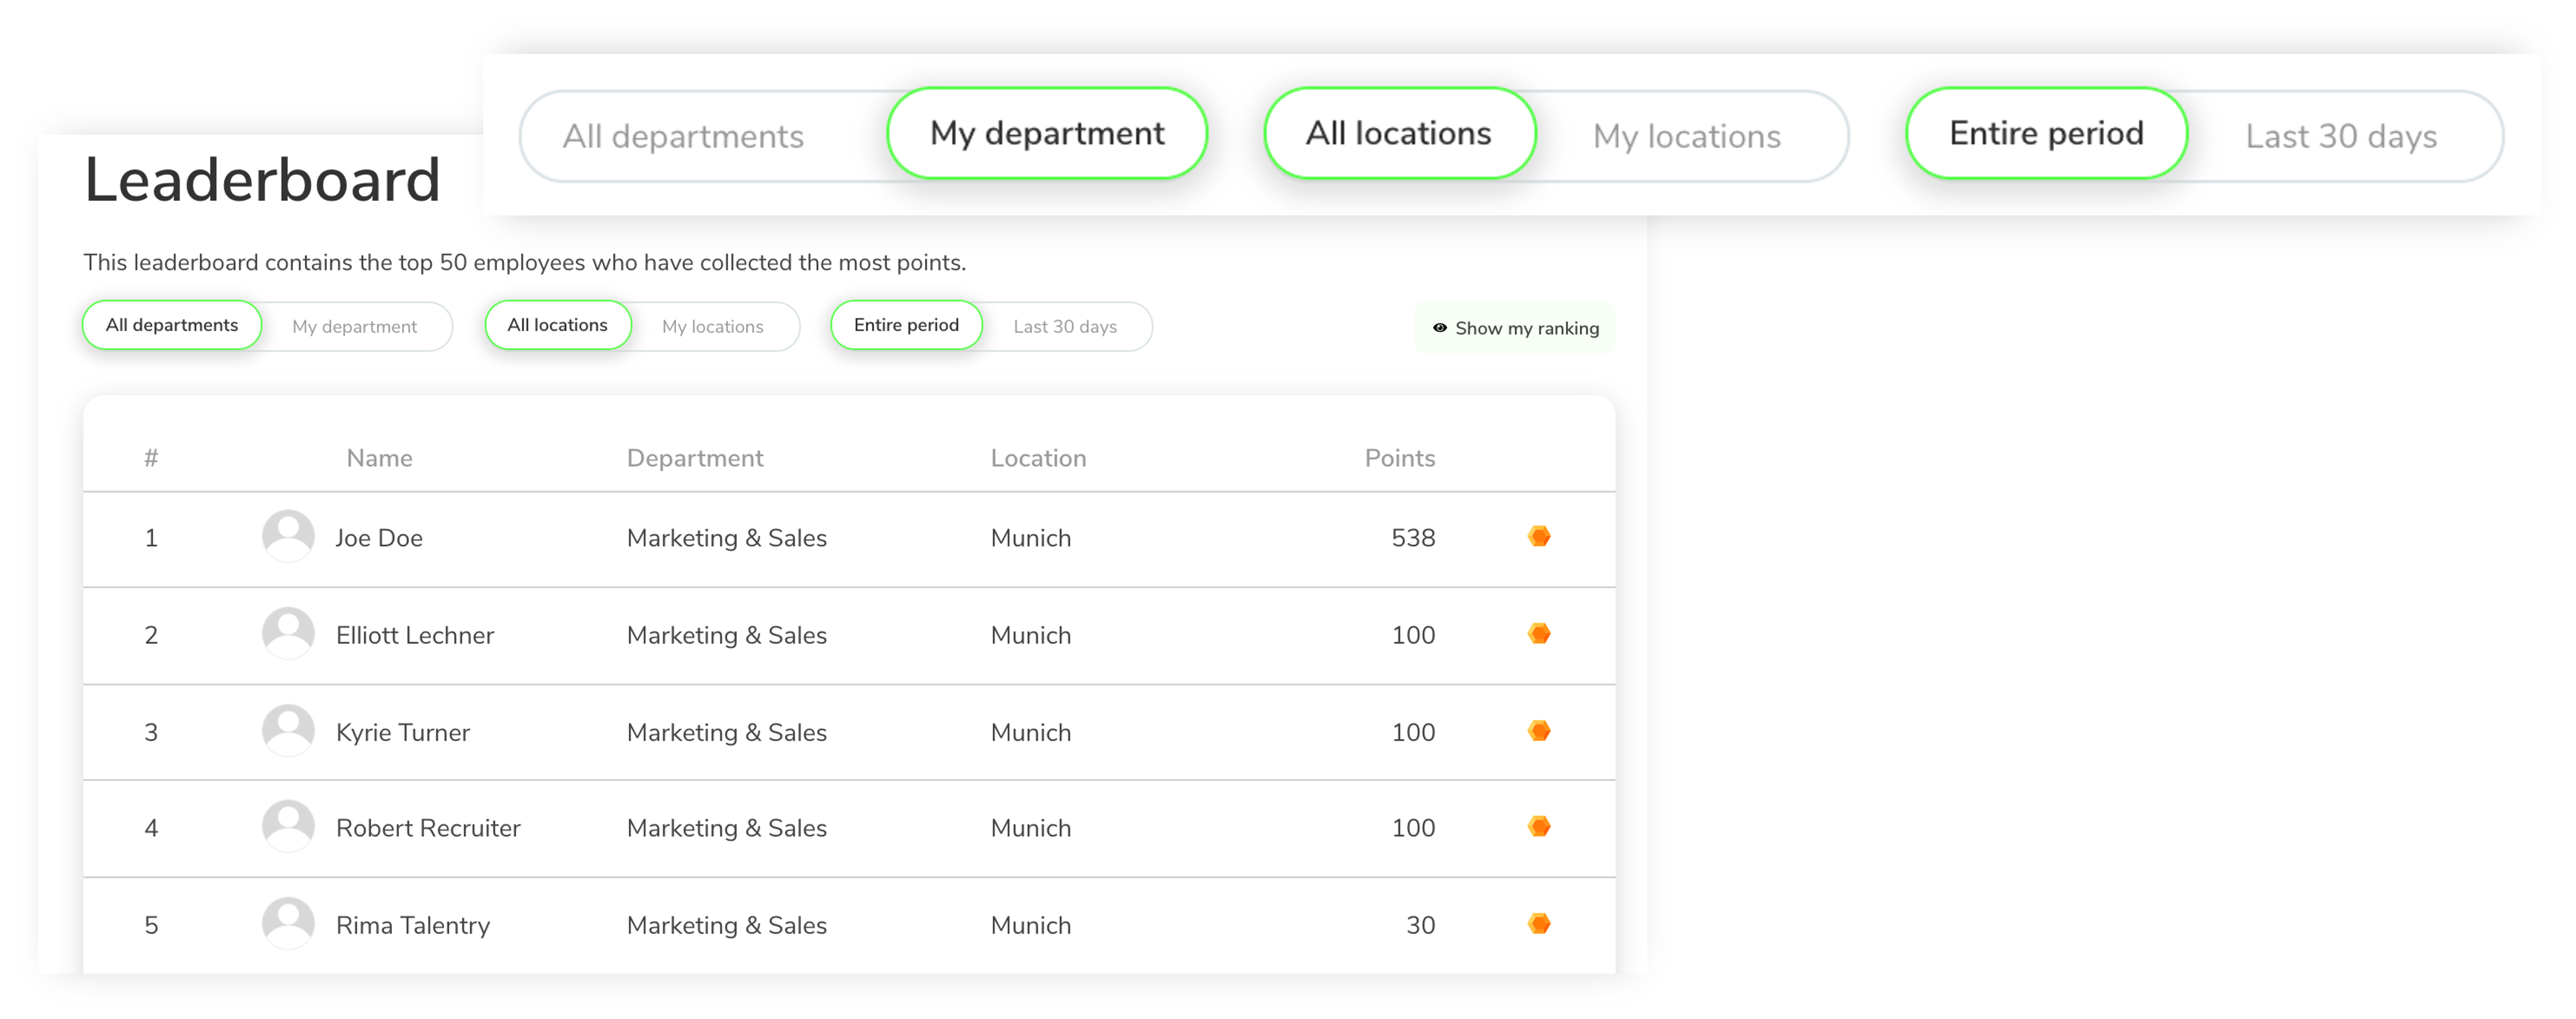Open Robert Recruiter's name entry
2576x1019 pixels.
pyautogui.click(x=427, y=828)
